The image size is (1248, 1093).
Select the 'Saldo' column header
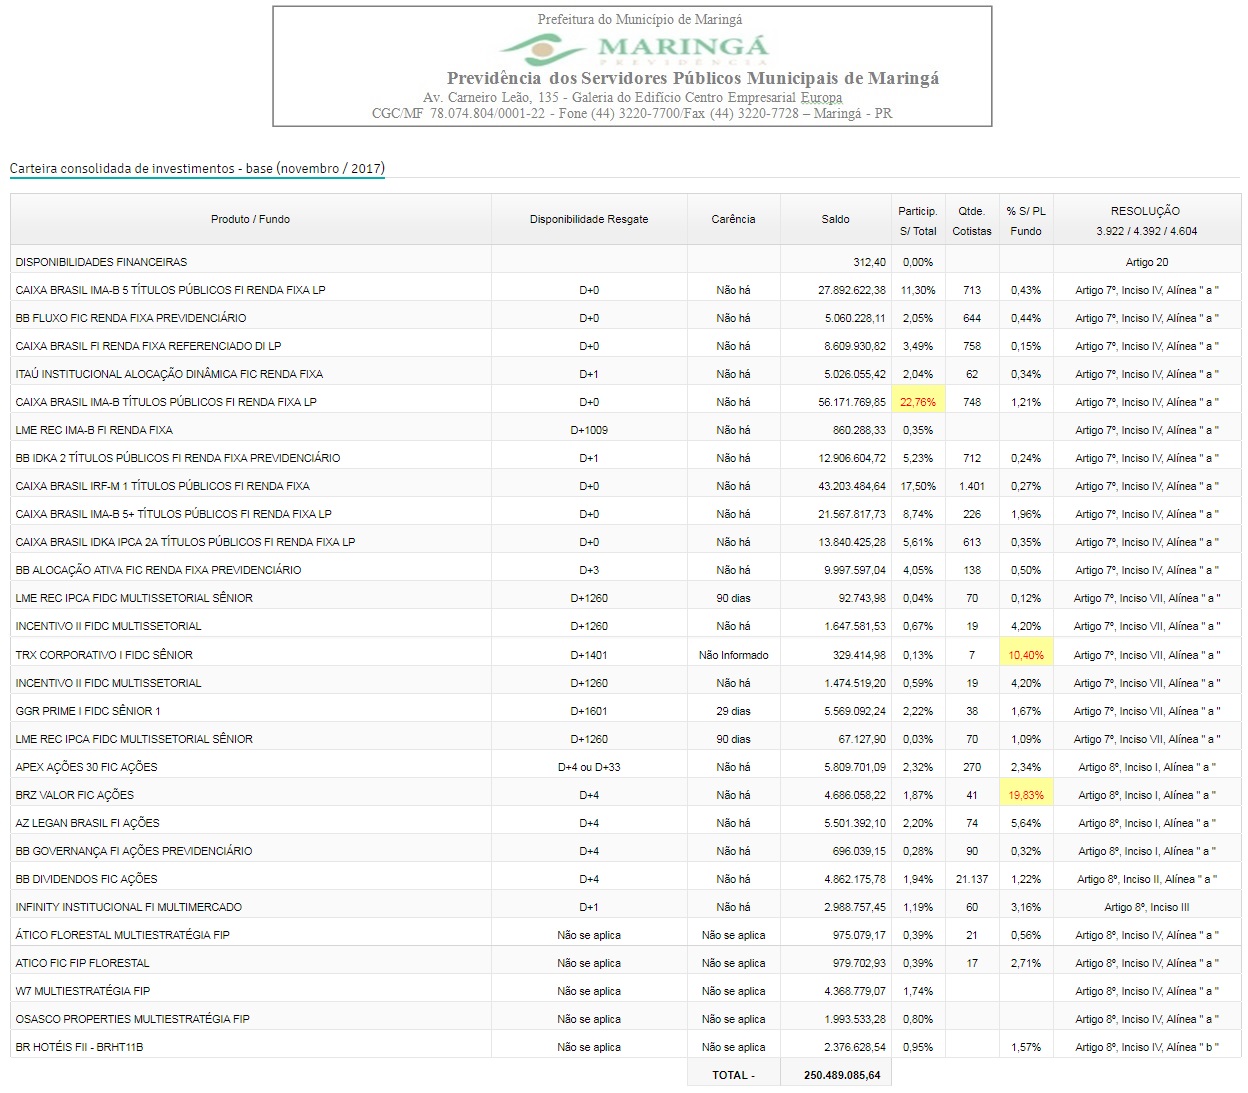click(835, 219)
